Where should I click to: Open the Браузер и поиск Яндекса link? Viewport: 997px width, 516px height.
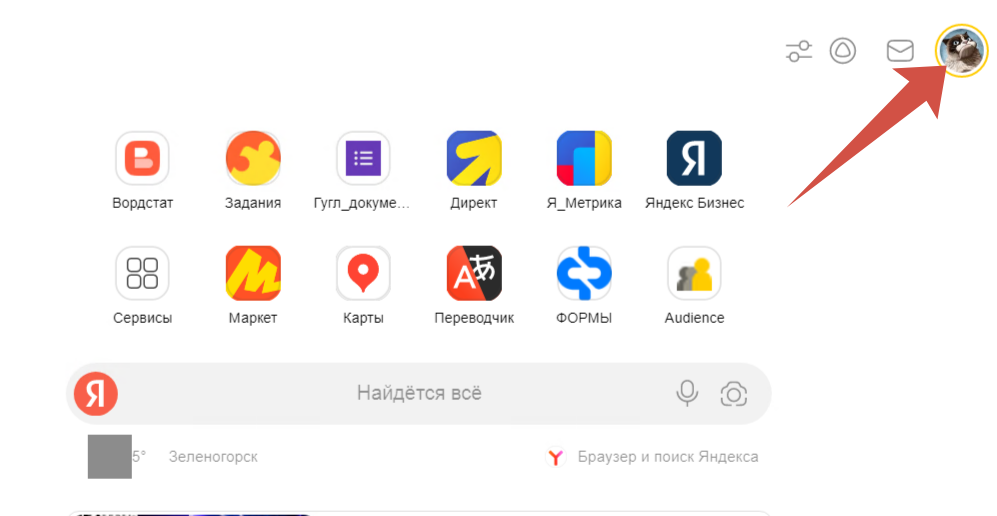pyautogui.click(x=668, y=457)
